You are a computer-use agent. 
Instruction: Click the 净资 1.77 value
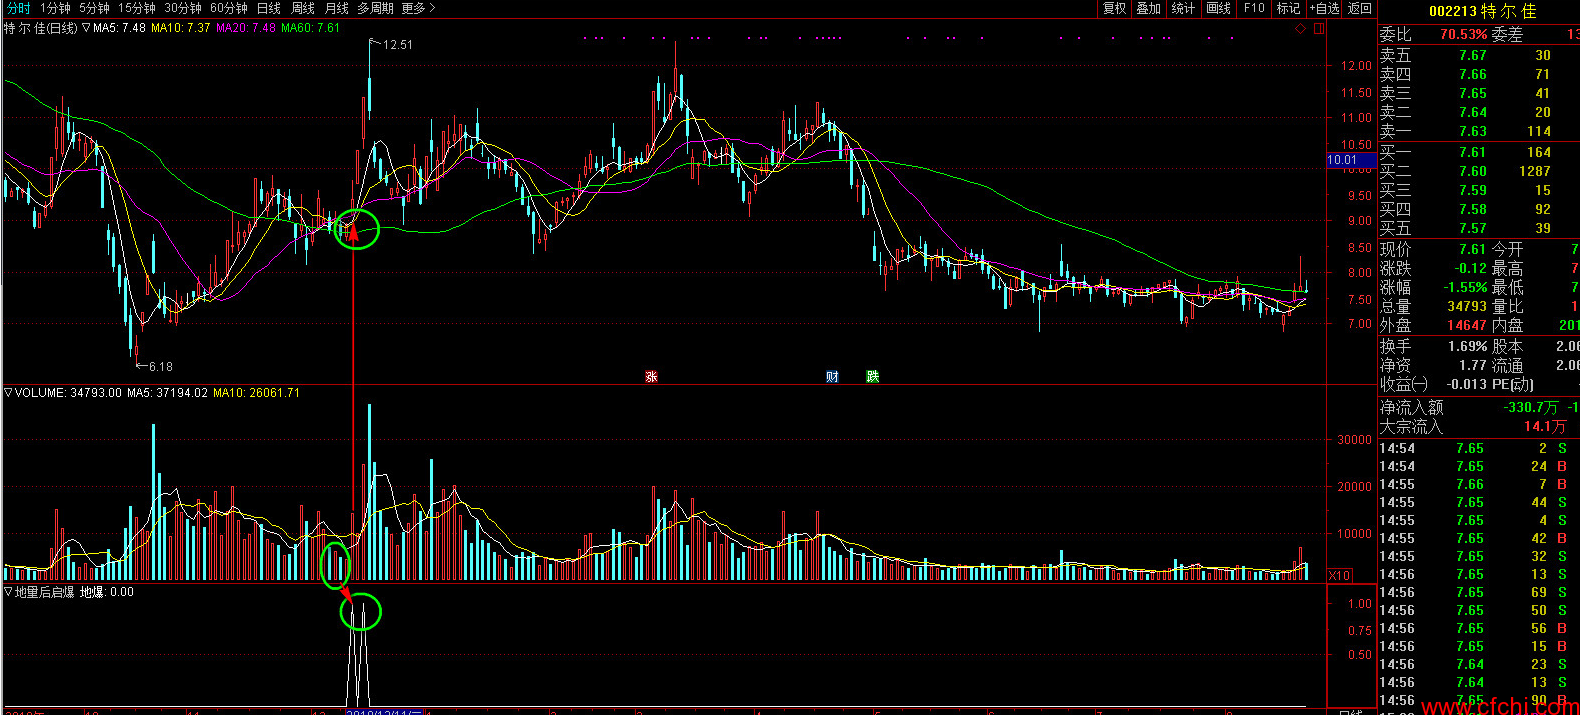coord(1473,365)
